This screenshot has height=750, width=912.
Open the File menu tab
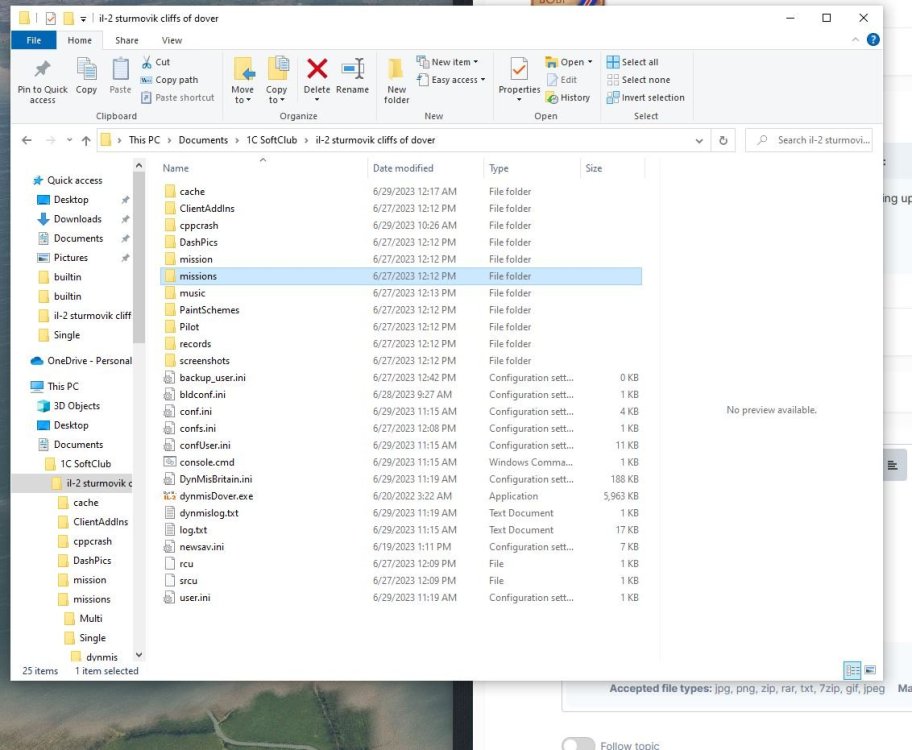click(x=33, y=41)
